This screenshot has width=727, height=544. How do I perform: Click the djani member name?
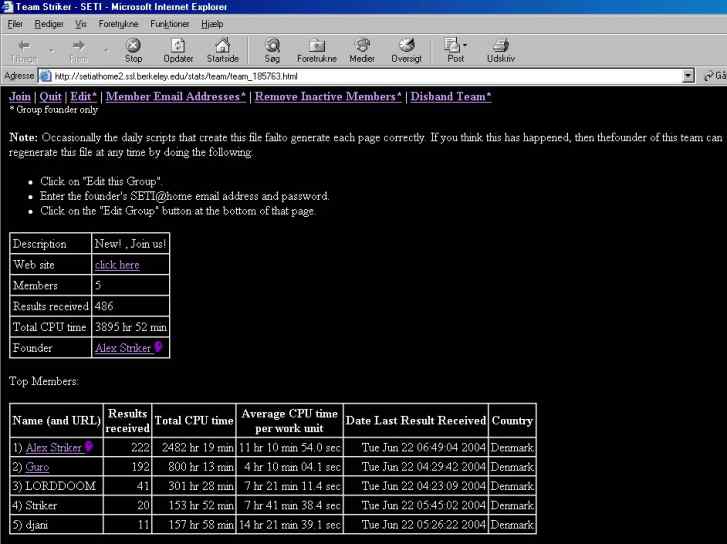tap(37, 525)
